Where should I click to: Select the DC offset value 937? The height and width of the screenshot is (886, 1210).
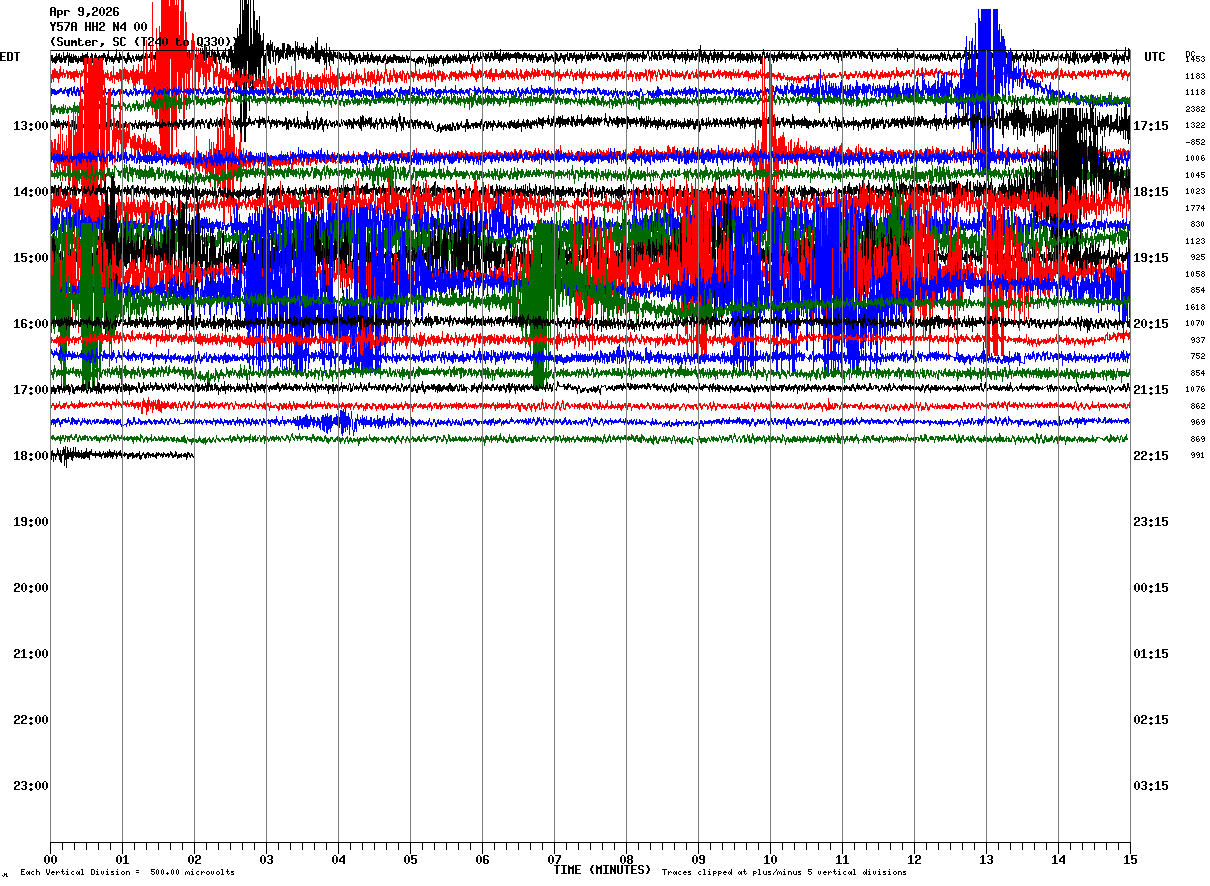pos(1197,340)
